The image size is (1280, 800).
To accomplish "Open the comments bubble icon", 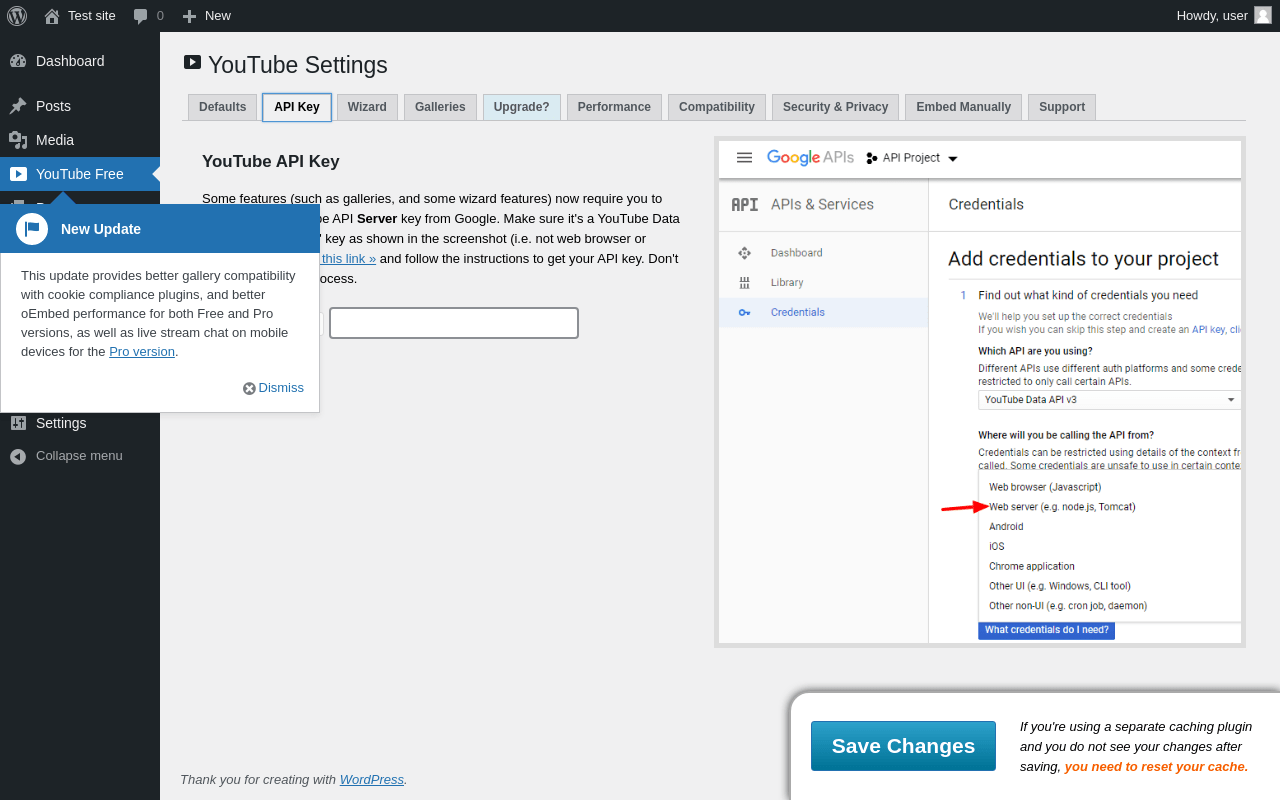I will (141, 16).
